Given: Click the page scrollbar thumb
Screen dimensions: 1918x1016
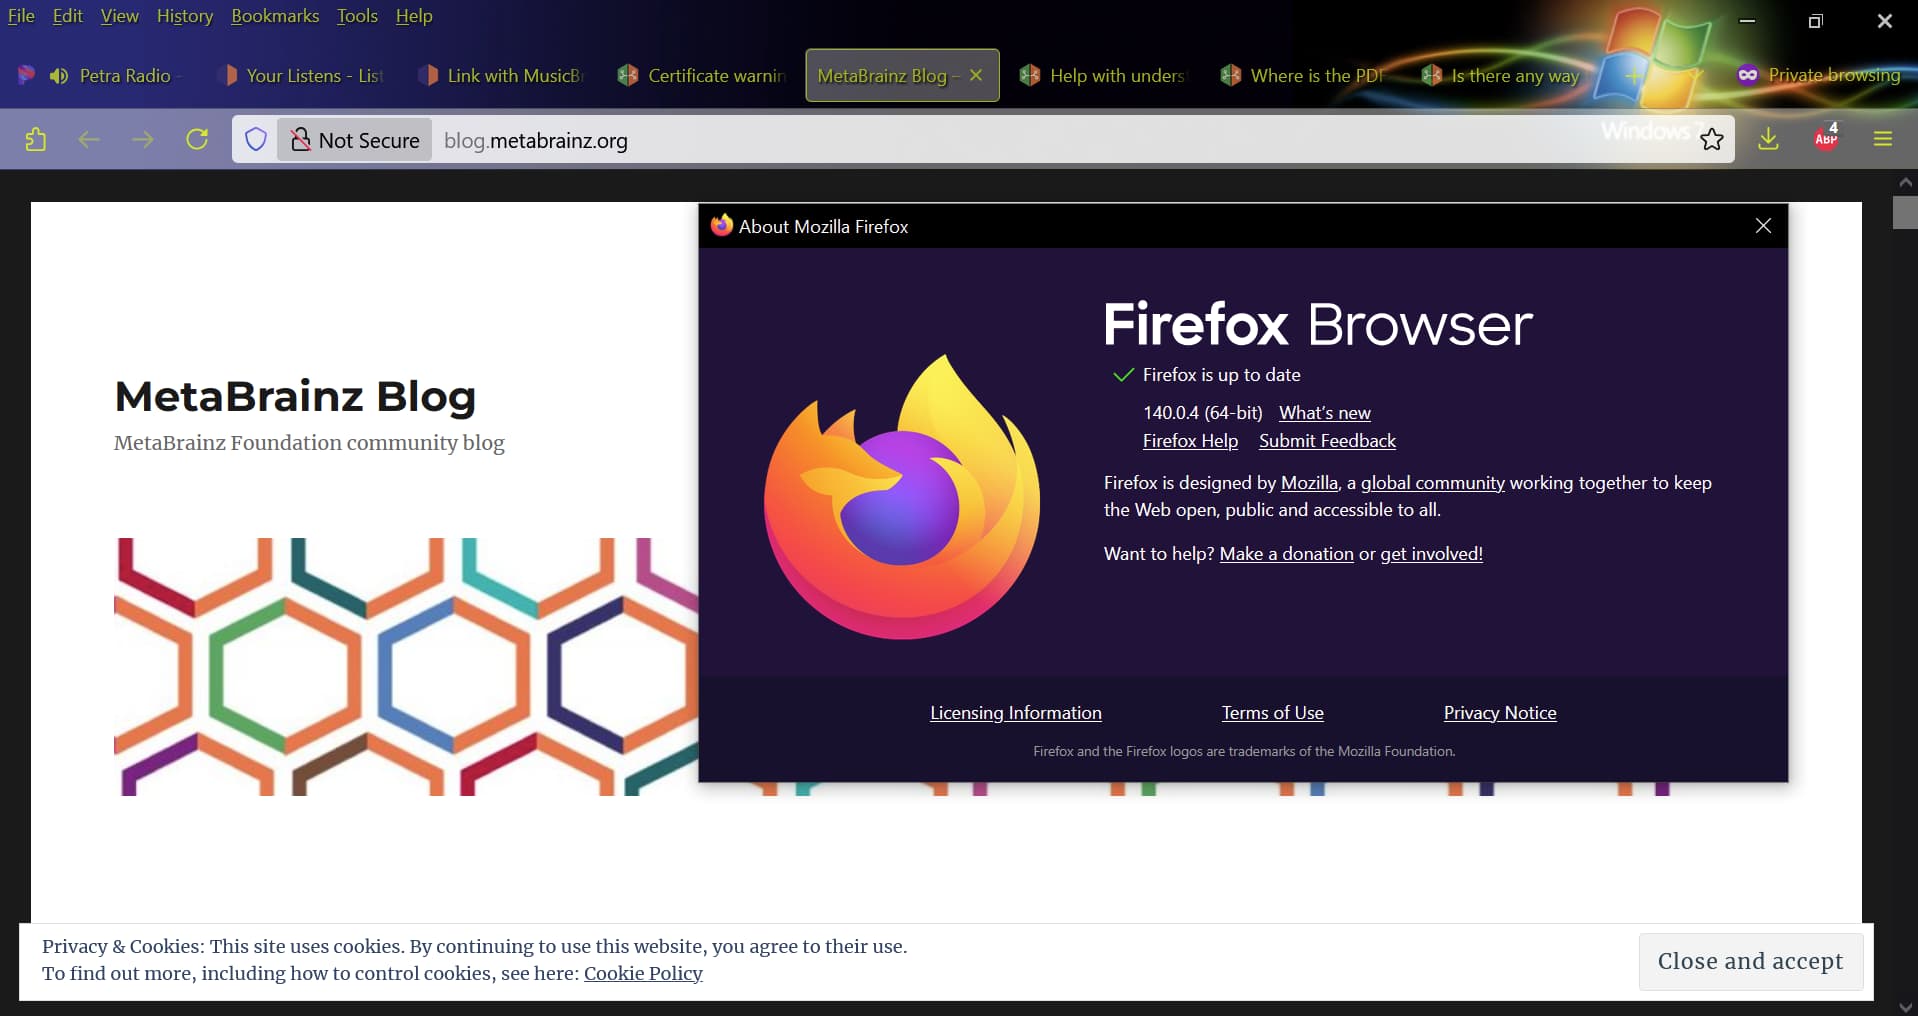Looking at the screenshot, I should click(x=1905, y=212).
